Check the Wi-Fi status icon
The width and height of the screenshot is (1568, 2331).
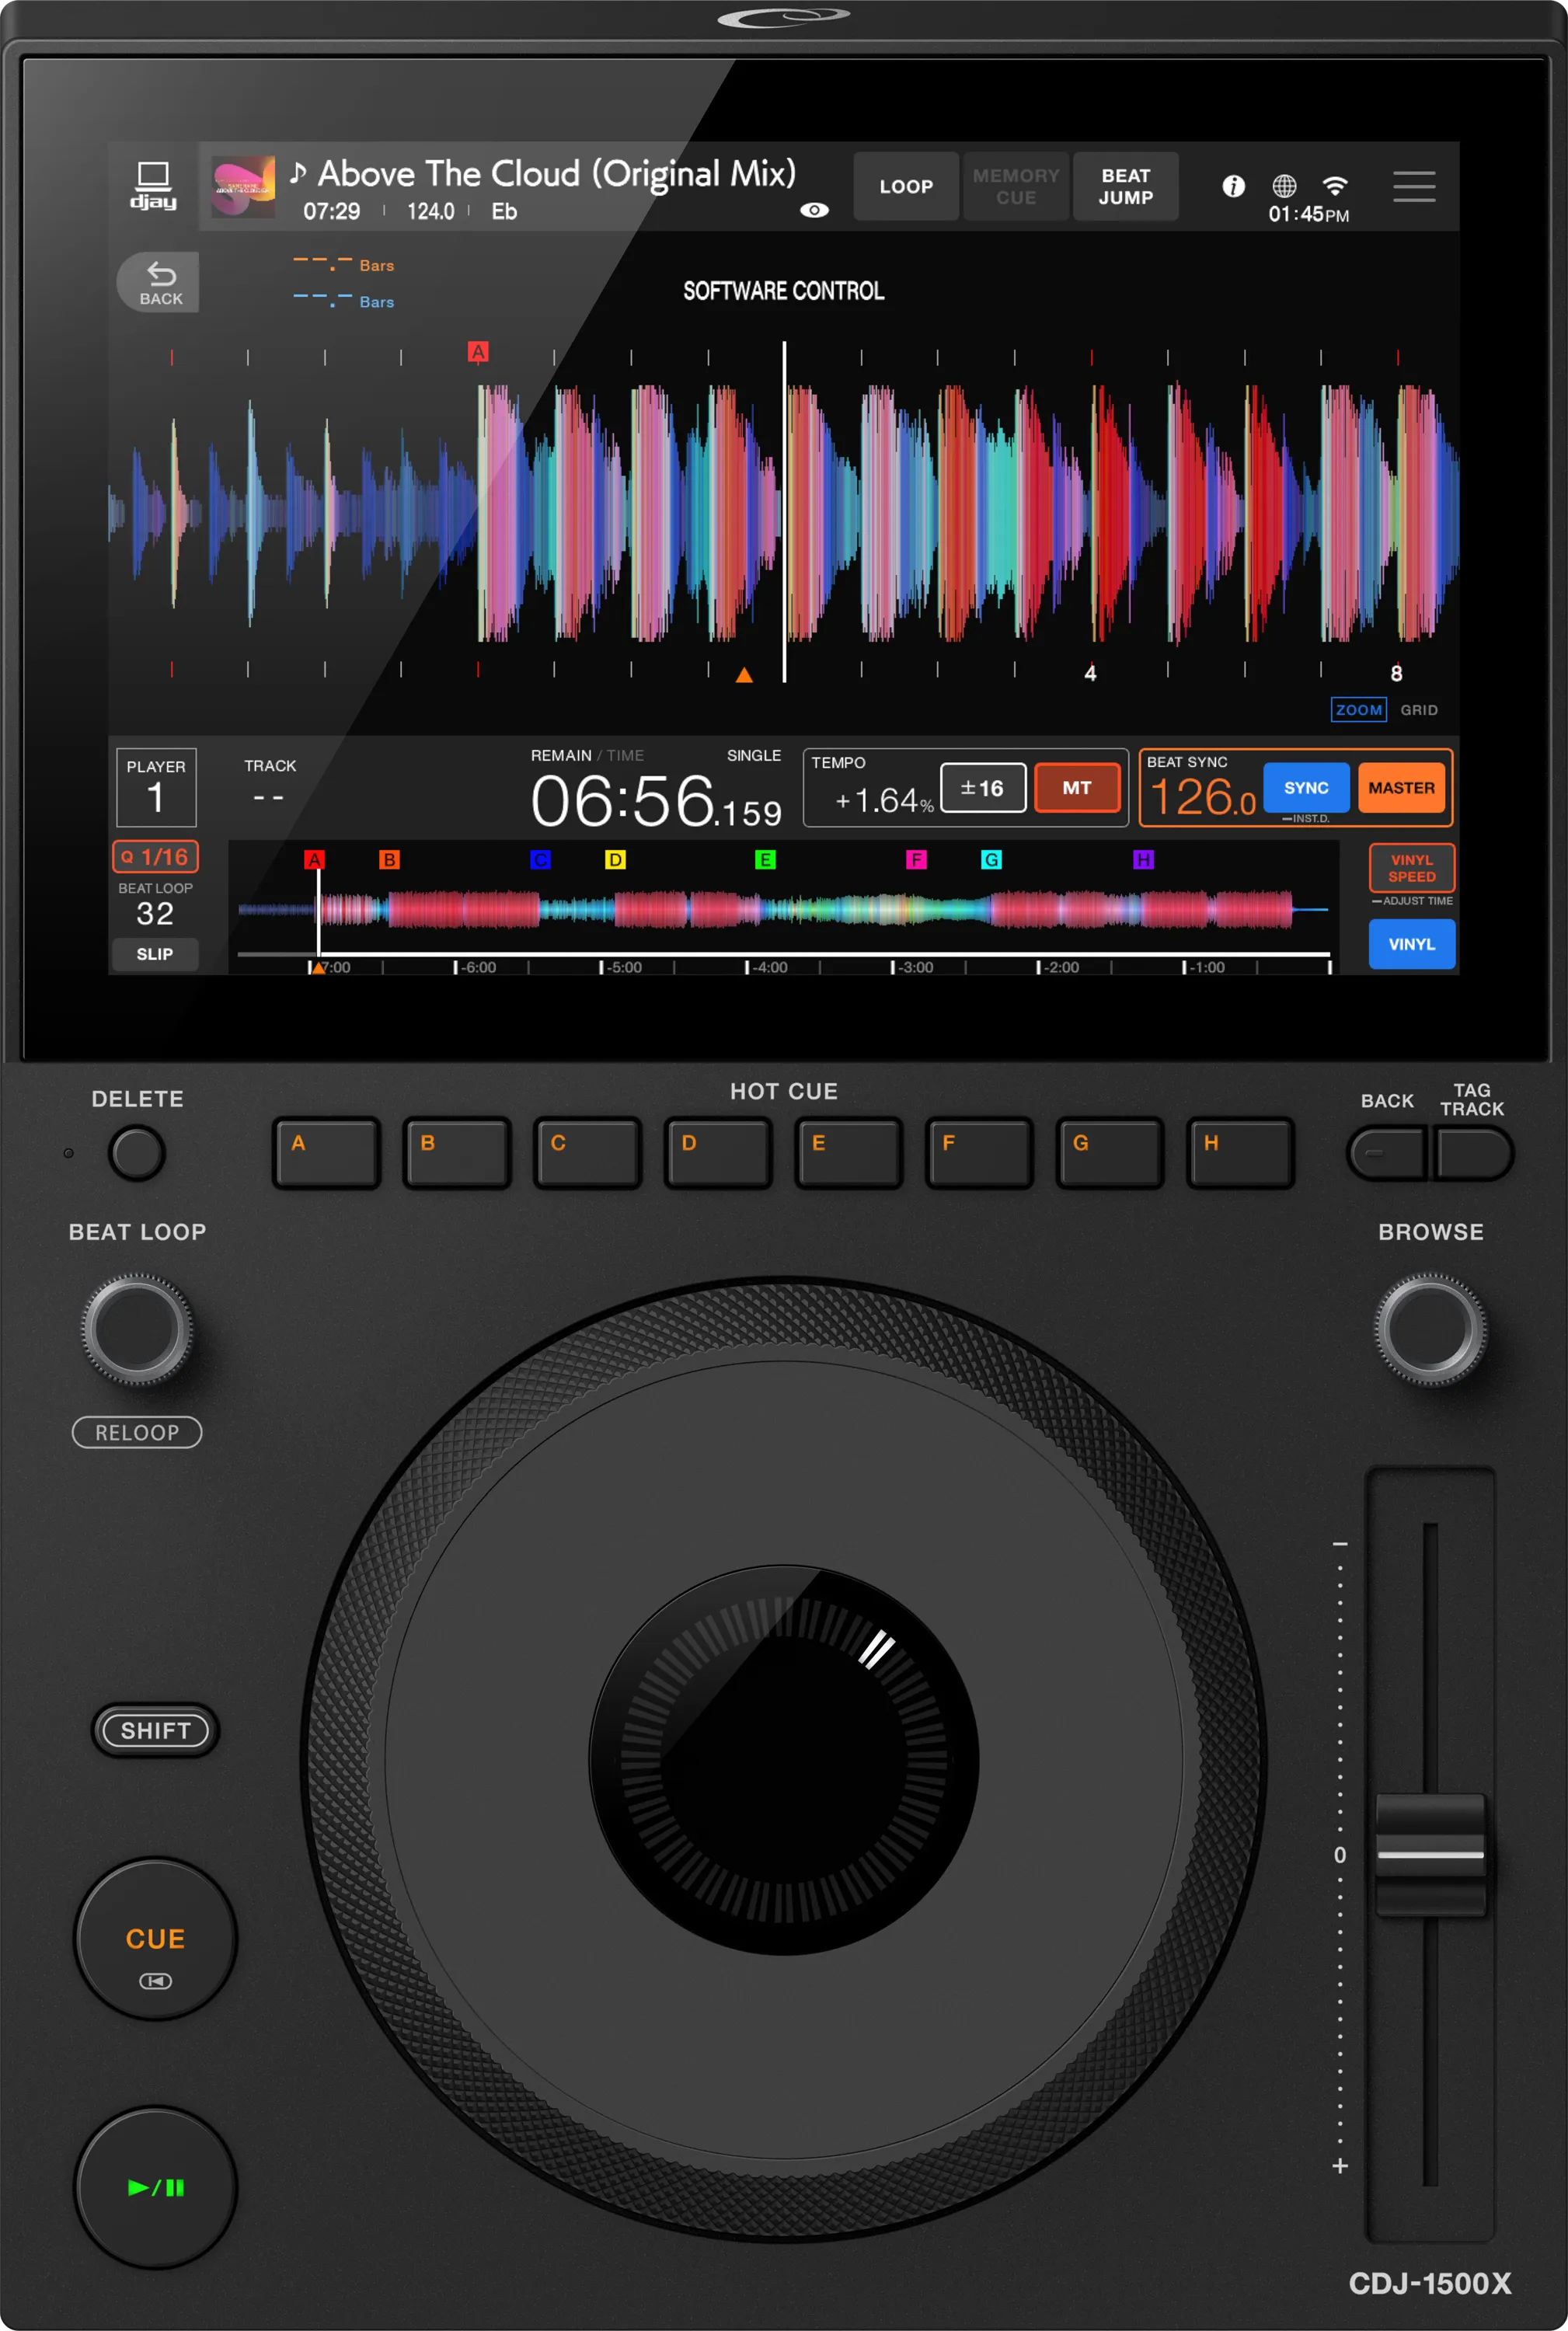1335,186
